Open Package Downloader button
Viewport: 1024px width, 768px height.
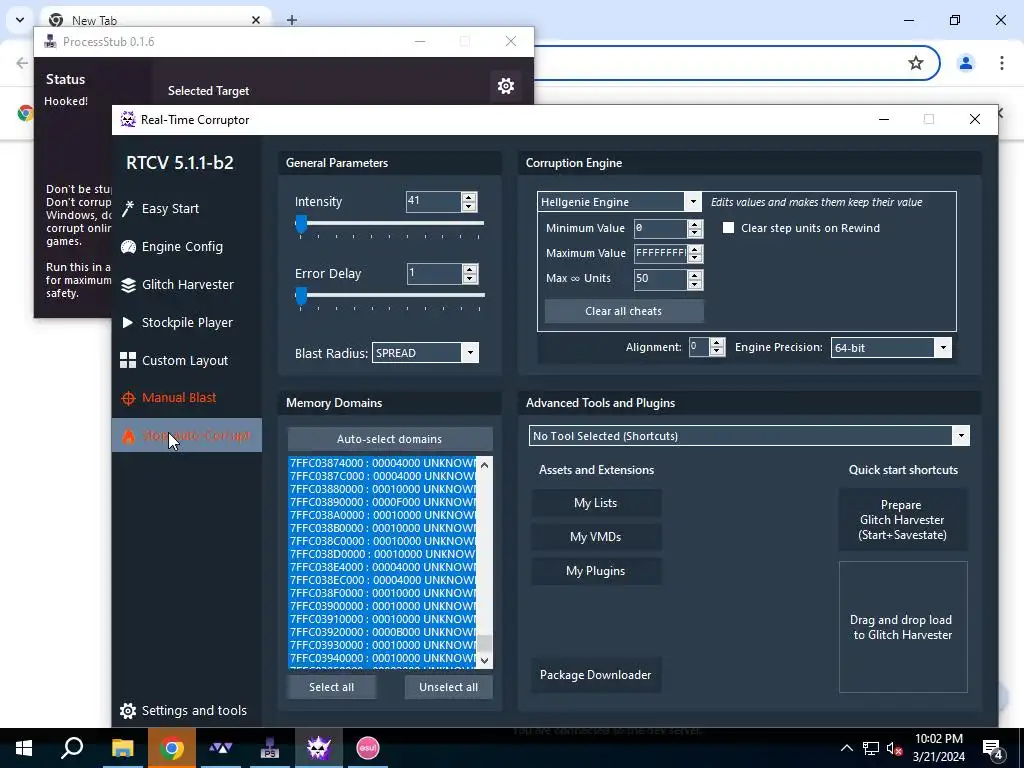click(x=596, y=675)
